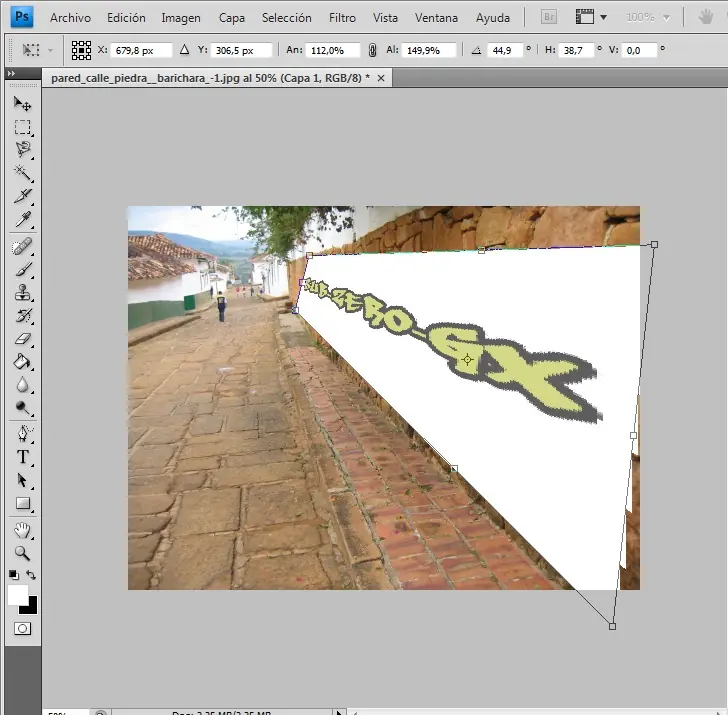Open the Ventana menu
Image resolution: width=728 pixels, height=715 pixels.
coord(436,18)
